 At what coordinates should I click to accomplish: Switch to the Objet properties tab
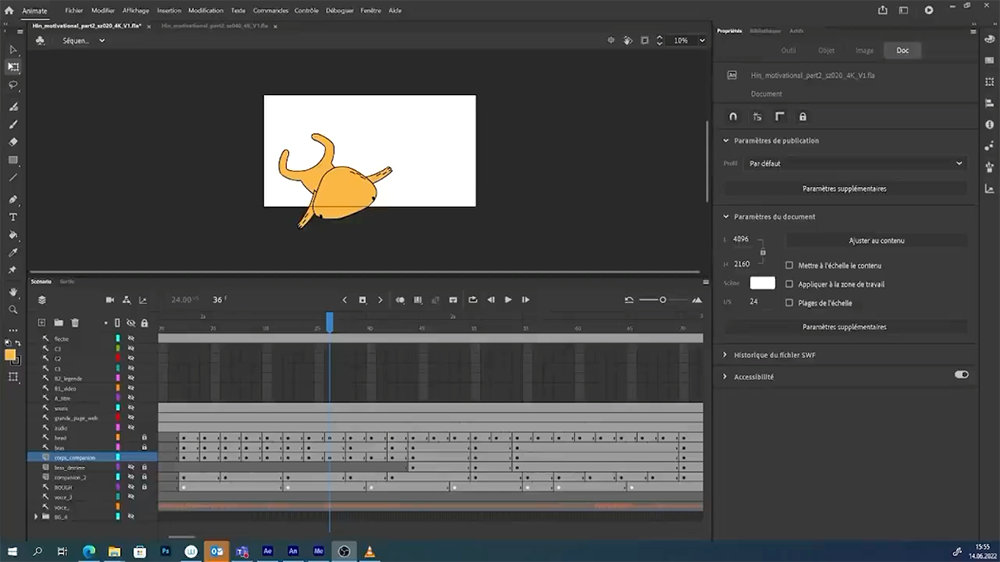click(x=826, y=50)
